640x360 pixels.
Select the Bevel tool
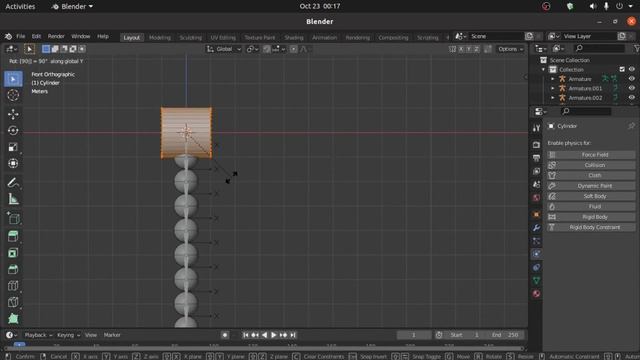tap(13, 269)
